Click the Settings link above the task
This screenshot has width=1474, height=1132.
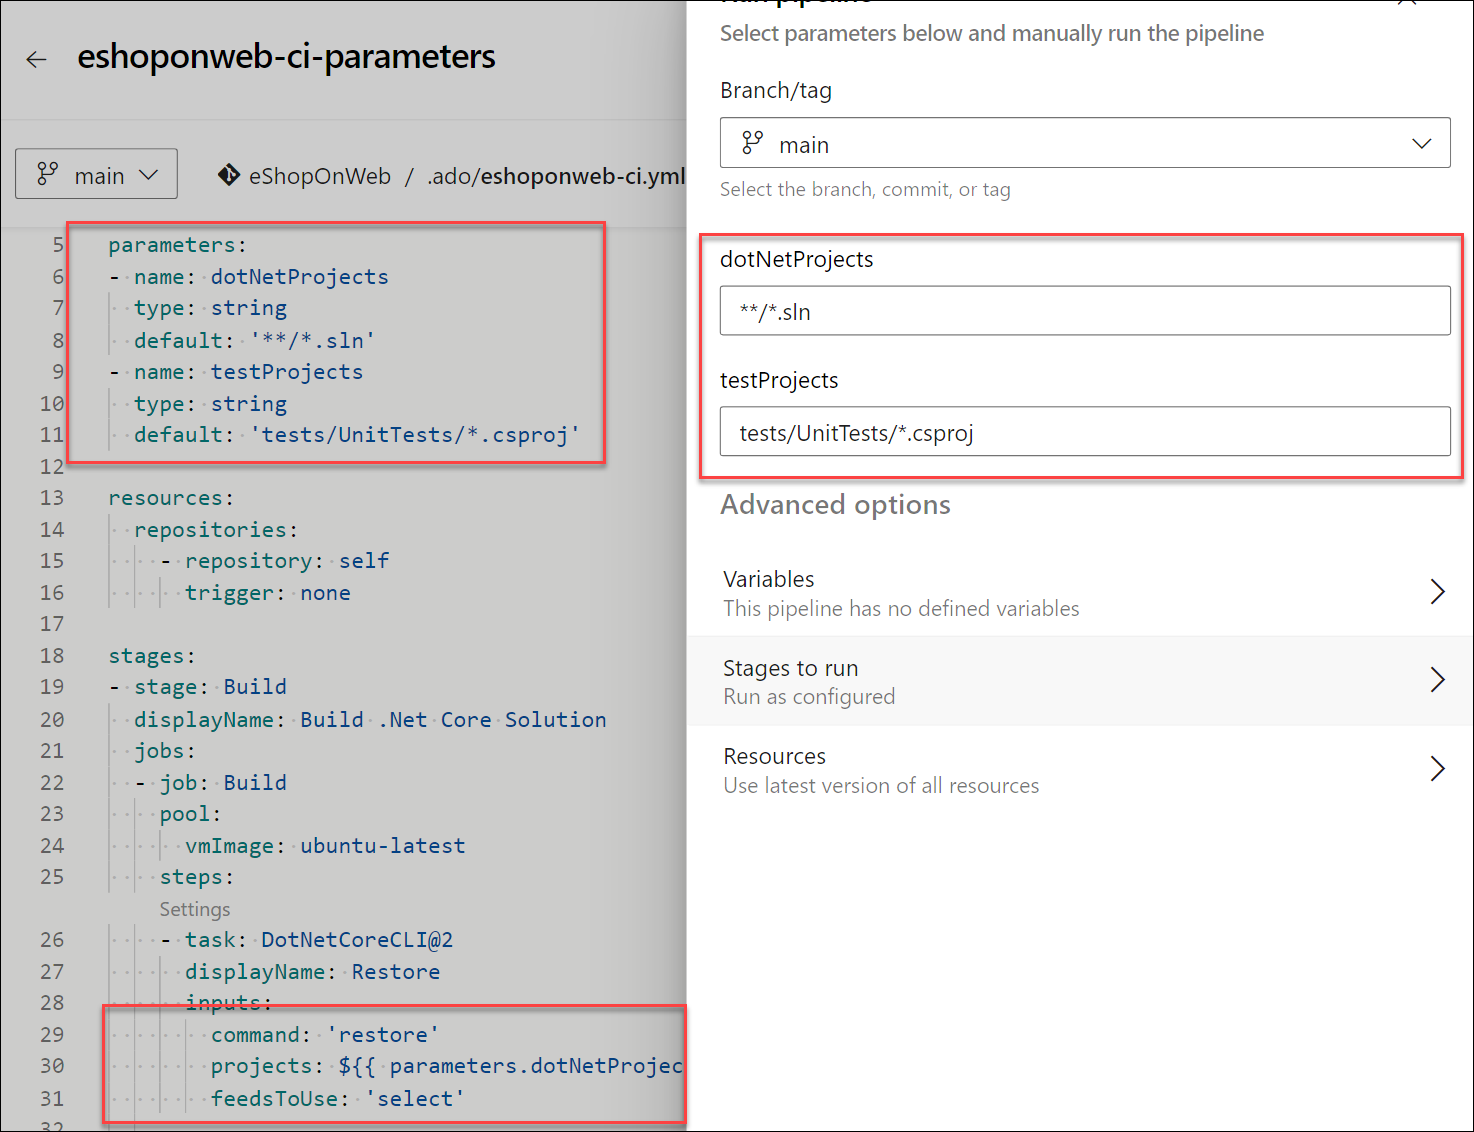(x=195, y=909)
